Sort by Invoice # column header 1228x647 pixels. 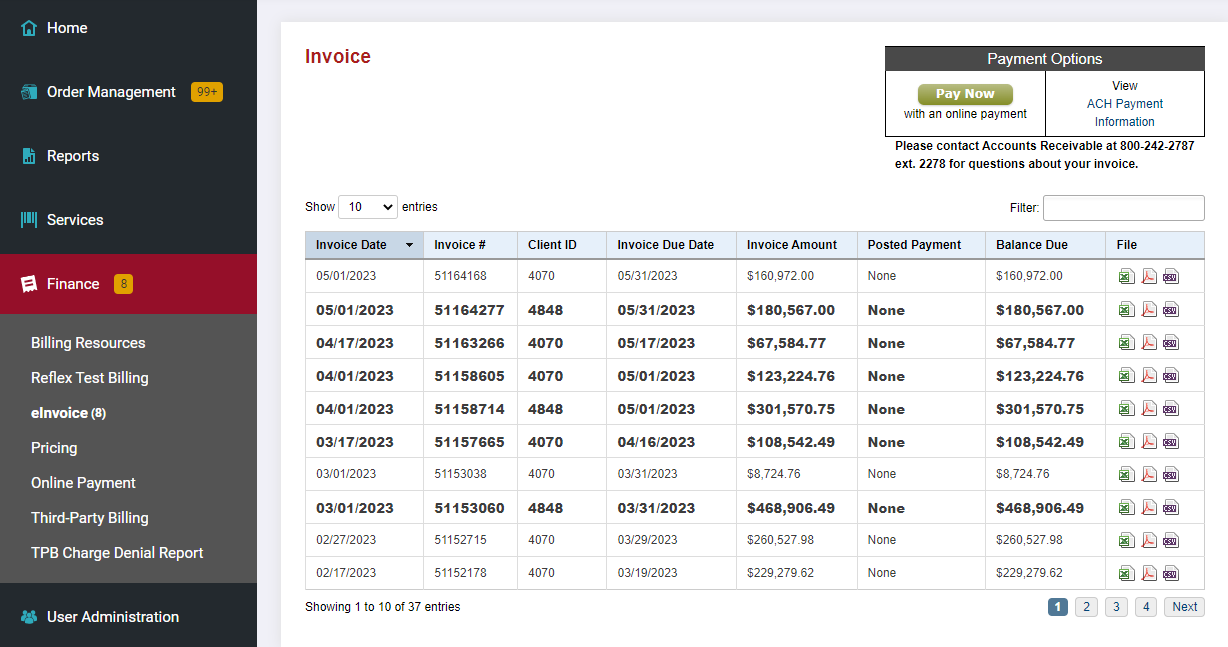(x=470, y=245)
